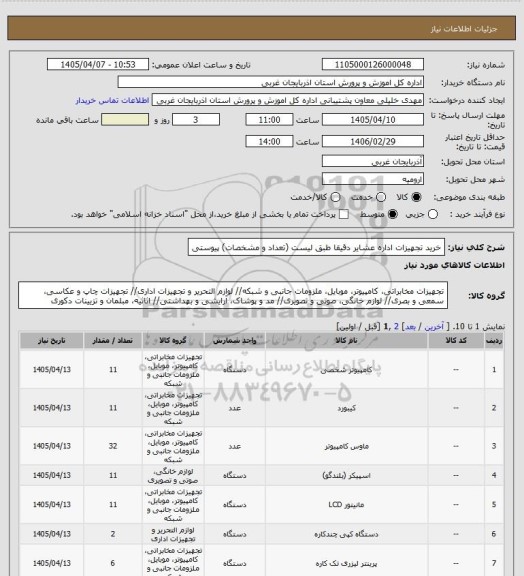Click the announcement date field 1405/04/07 - 10:53
Viewport: 524px width, 576px height.
(98, 64)
